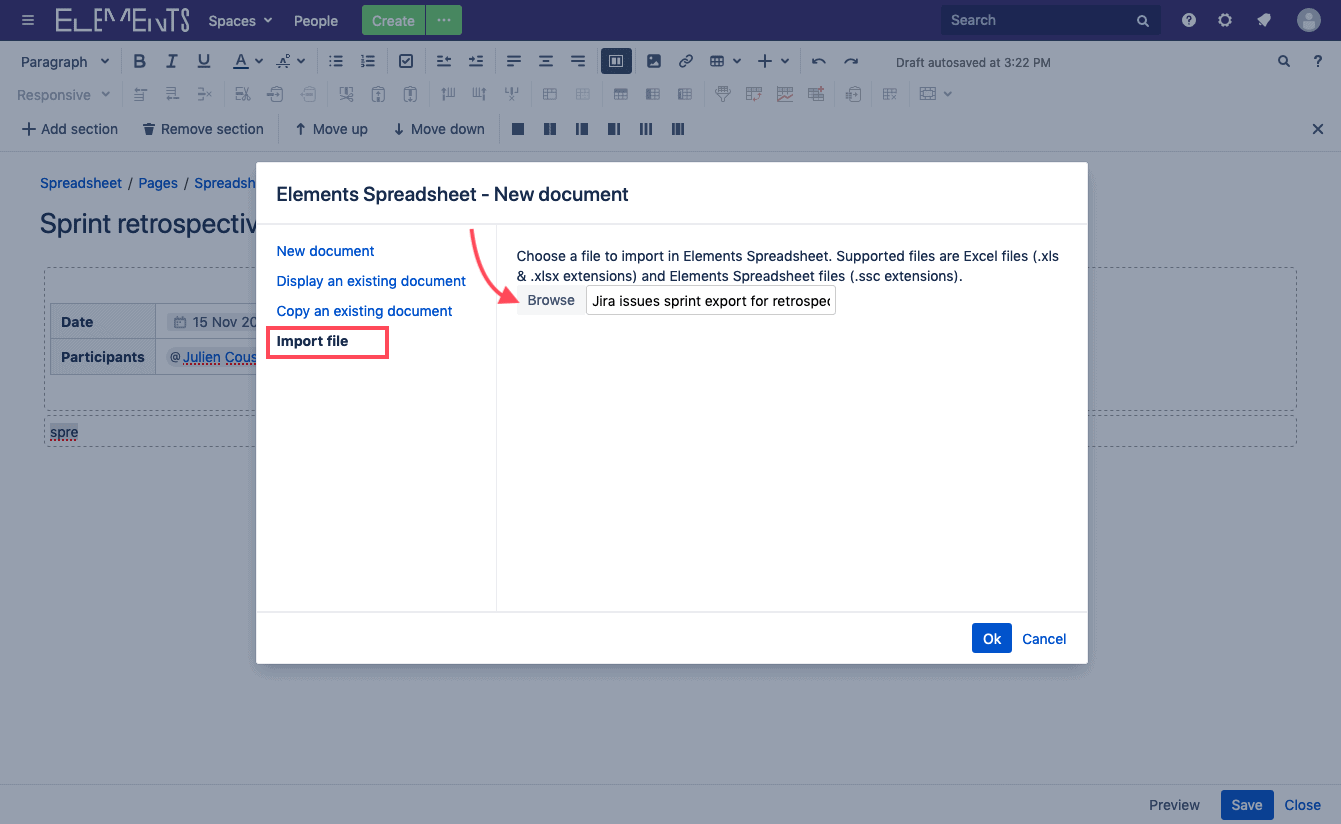Click the Bold formatting icon

tap(140, 61)
